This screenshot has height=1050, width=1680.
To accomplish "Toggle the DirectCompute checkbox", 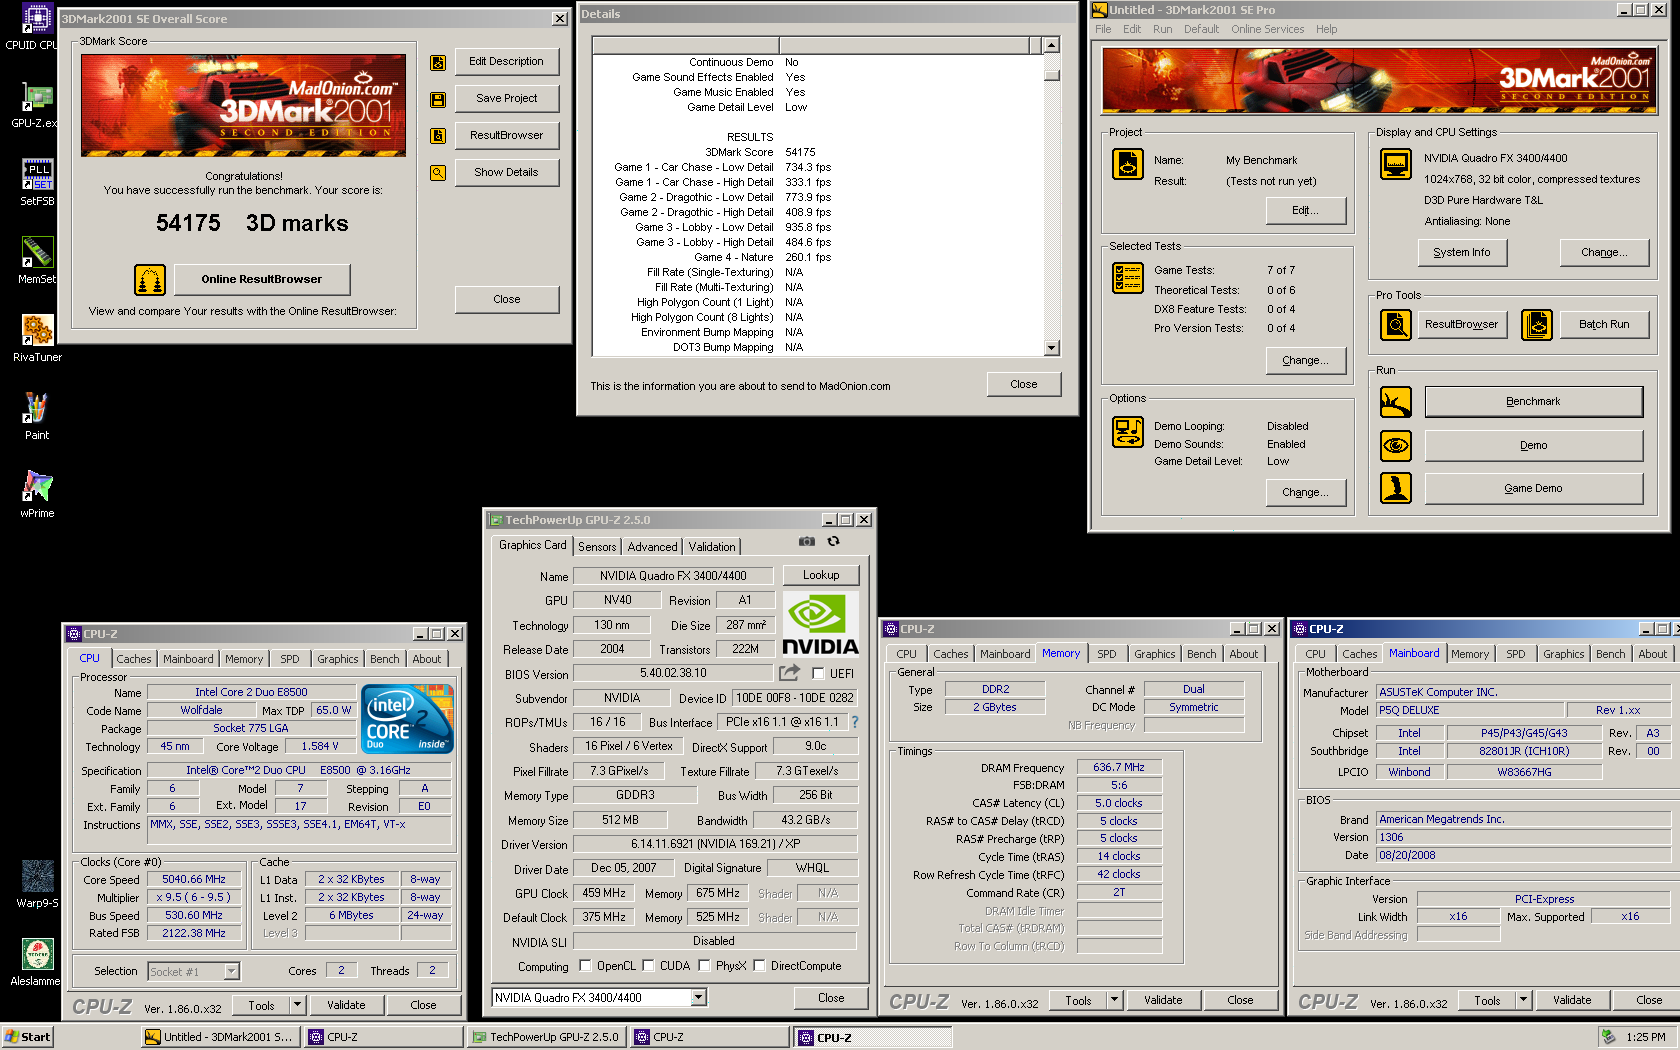I will [760, 966].
